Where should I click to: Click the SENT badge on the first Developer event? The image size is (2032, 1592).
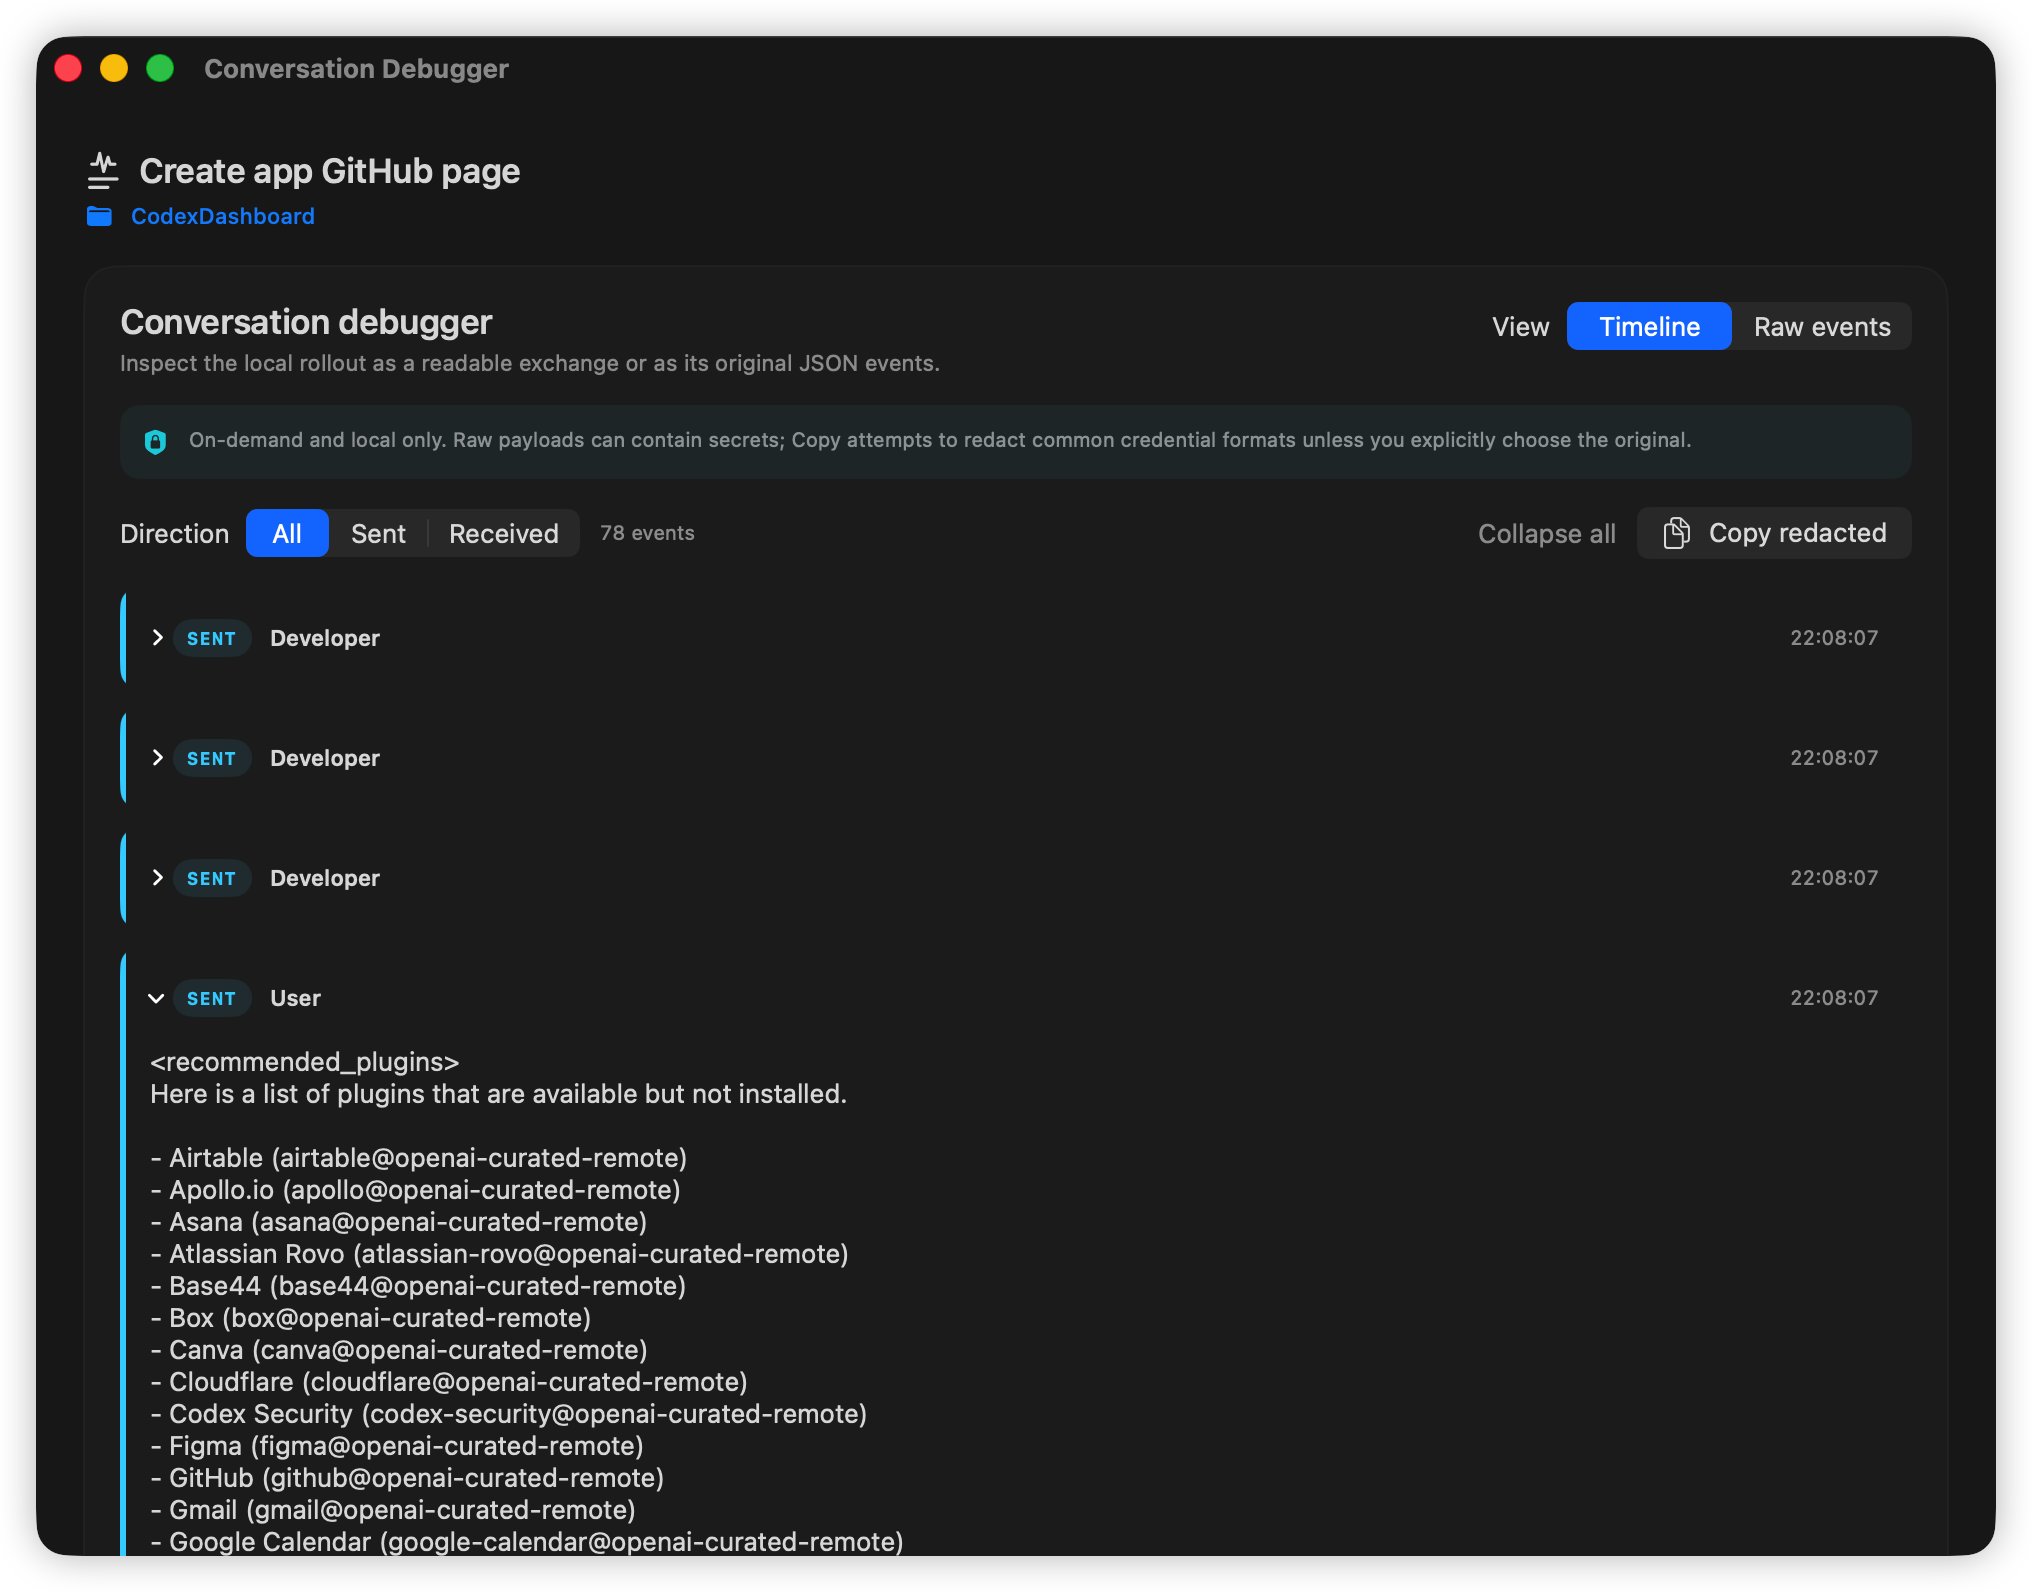coord(211,638)
